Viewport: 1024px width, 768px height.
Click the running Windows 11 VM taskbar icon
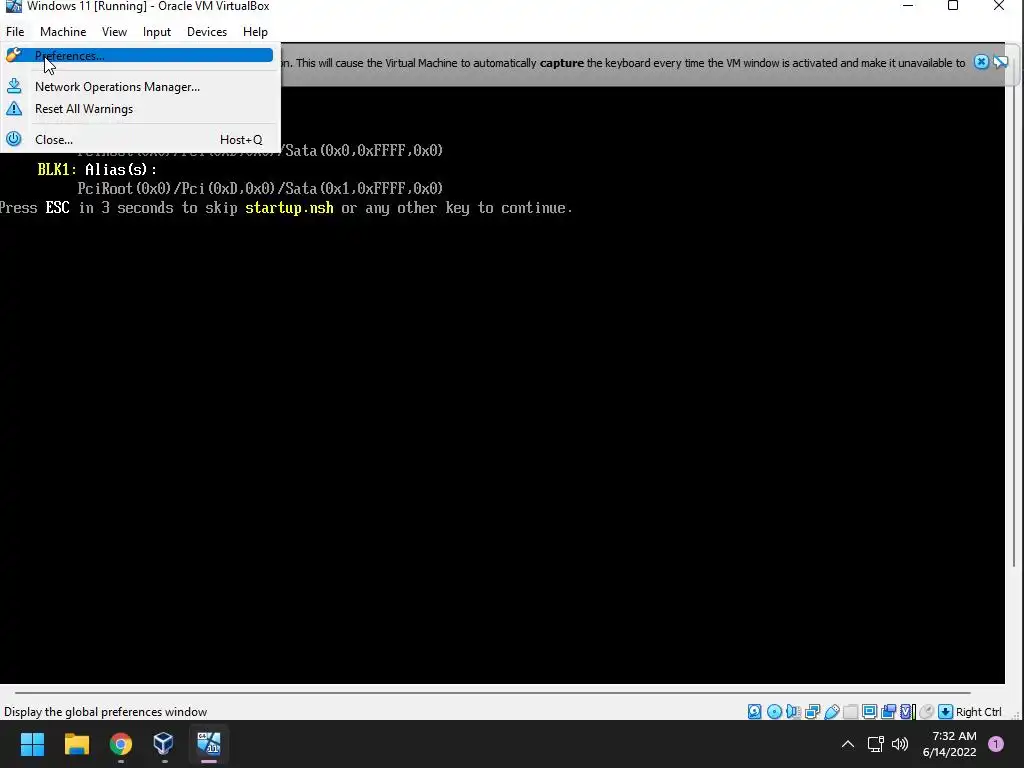(209, 744)
